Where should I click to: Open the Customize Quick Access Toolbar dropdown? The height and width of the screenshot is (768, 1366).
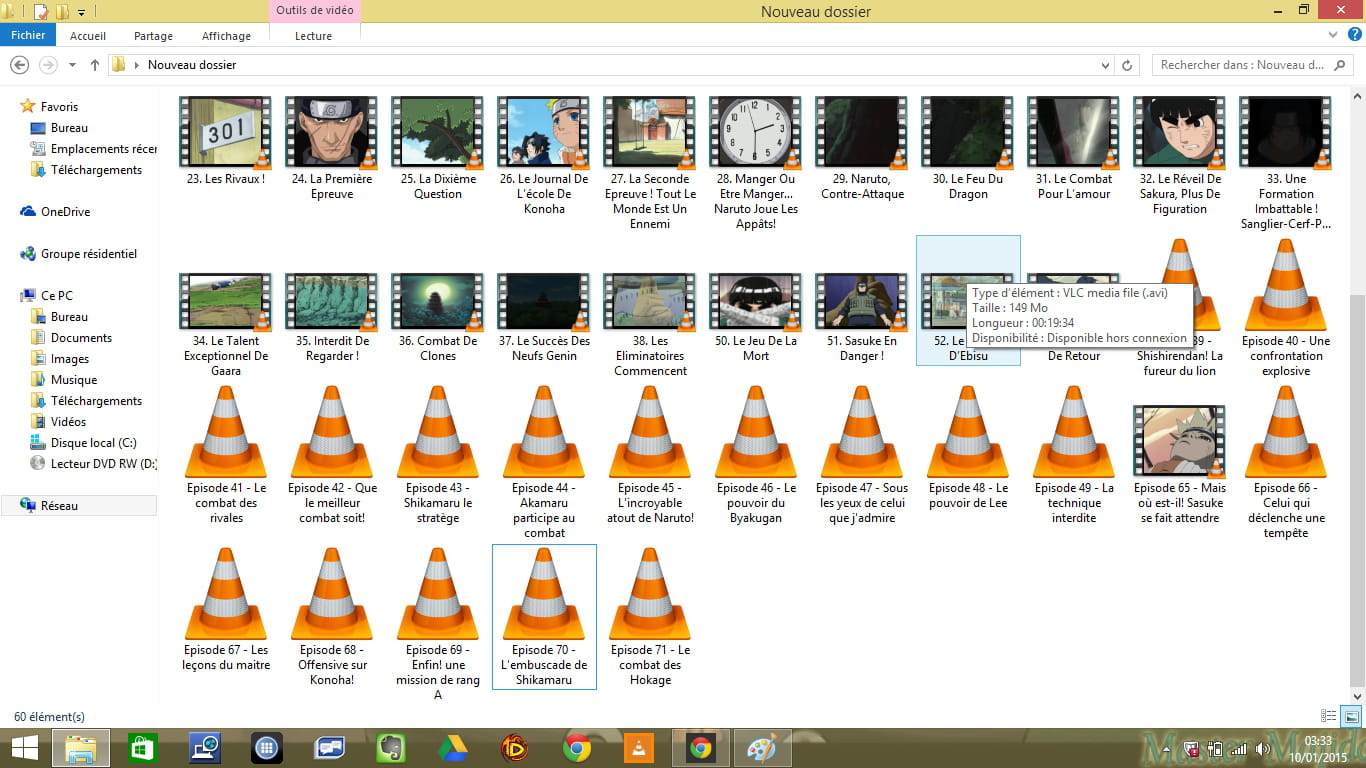pos(81,12)
